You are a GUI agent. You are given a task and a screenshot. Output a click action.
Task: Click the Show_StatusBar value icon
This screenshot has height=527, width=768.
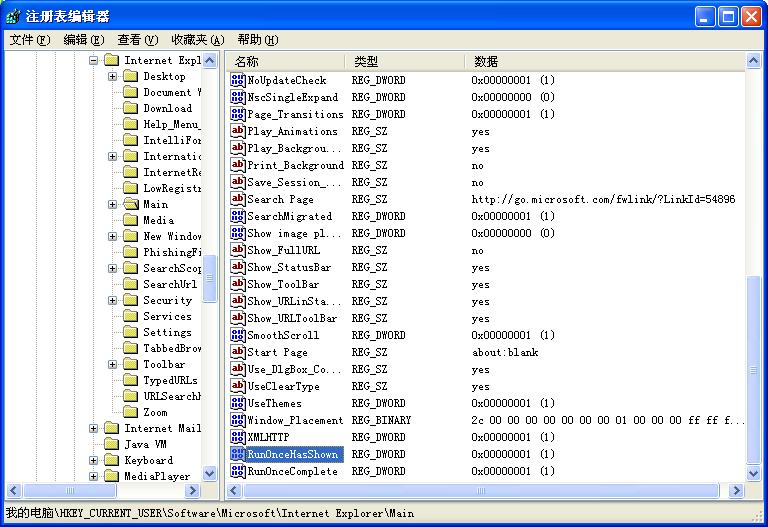click(238, 267)
